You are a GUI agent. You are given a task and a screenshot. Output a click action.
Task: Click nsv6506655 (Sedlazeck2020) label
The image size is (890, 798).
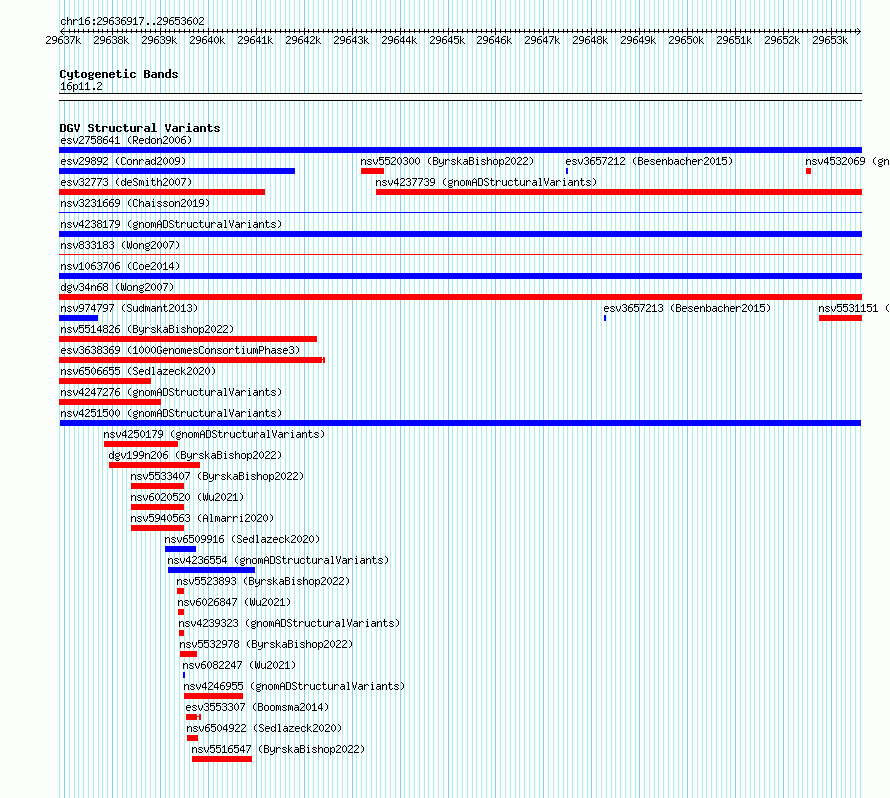pos(138,371)
